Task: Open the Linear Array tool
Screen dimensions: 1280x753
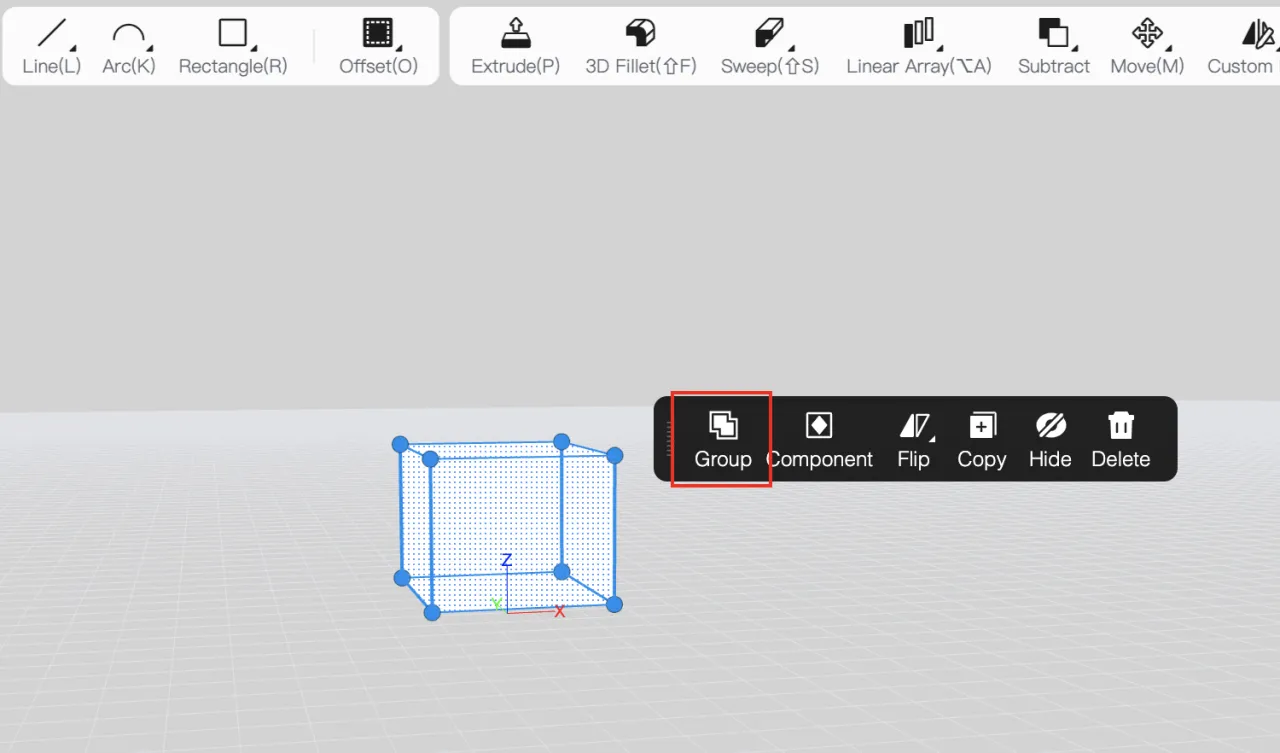Action: pyautogui.click(x=918, y=46)
